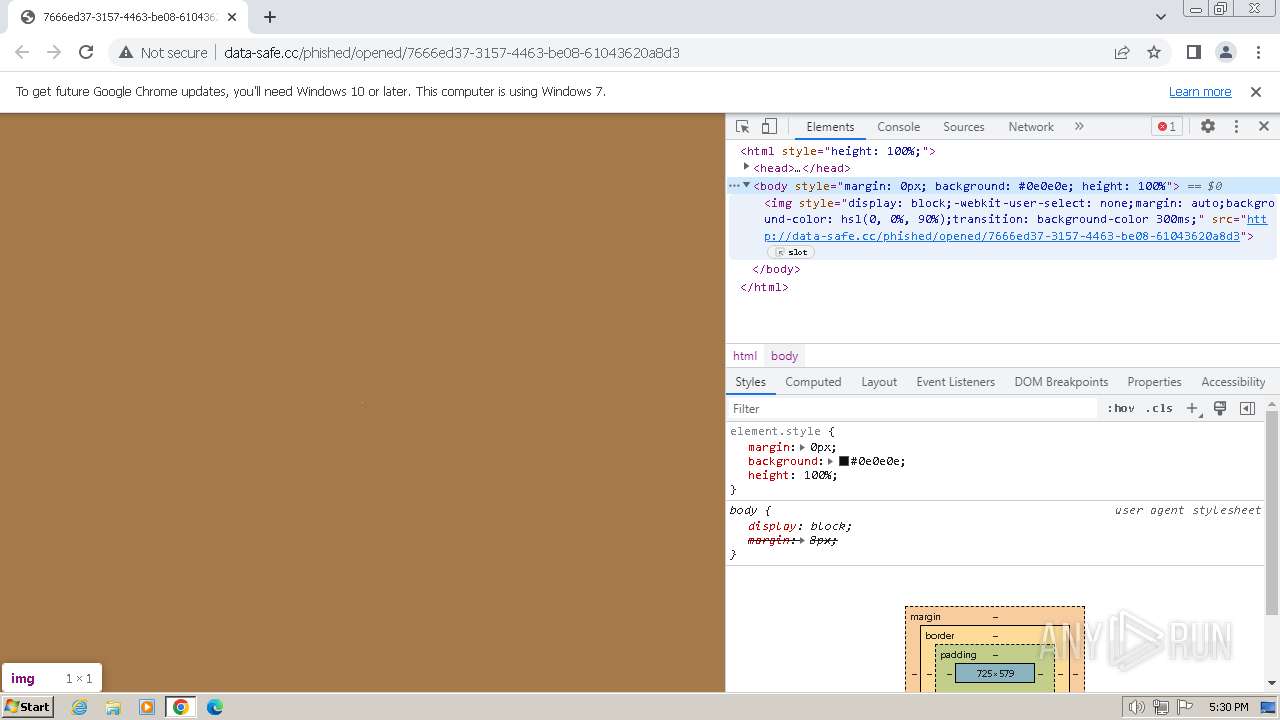Expand the margin shorthand triangle in element.style
This screenshot has width=1280, height=720.
pyautogui.click(x=802, y=447)
